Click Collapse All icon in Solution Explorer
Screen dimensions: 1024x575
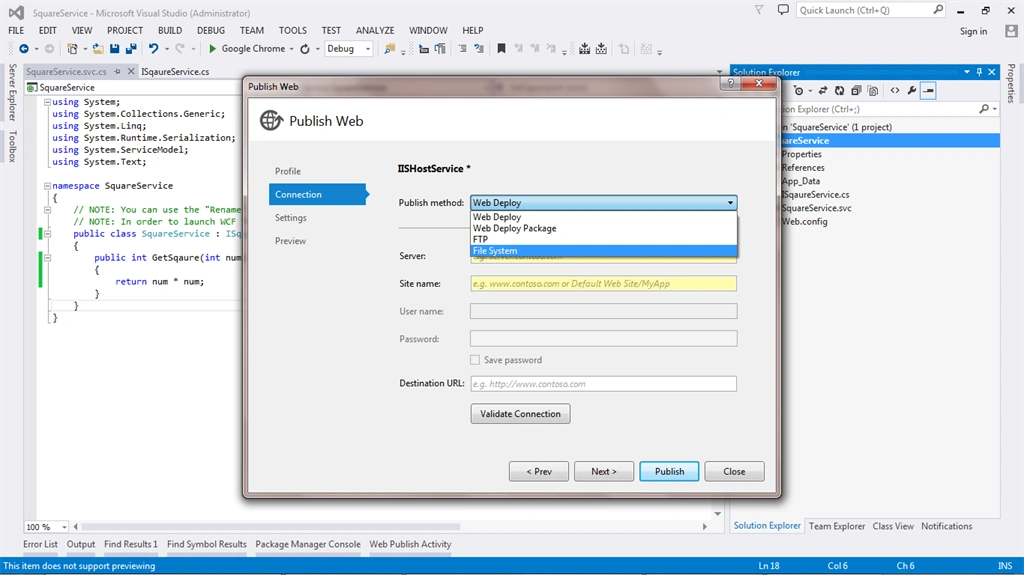pos(856,91)
